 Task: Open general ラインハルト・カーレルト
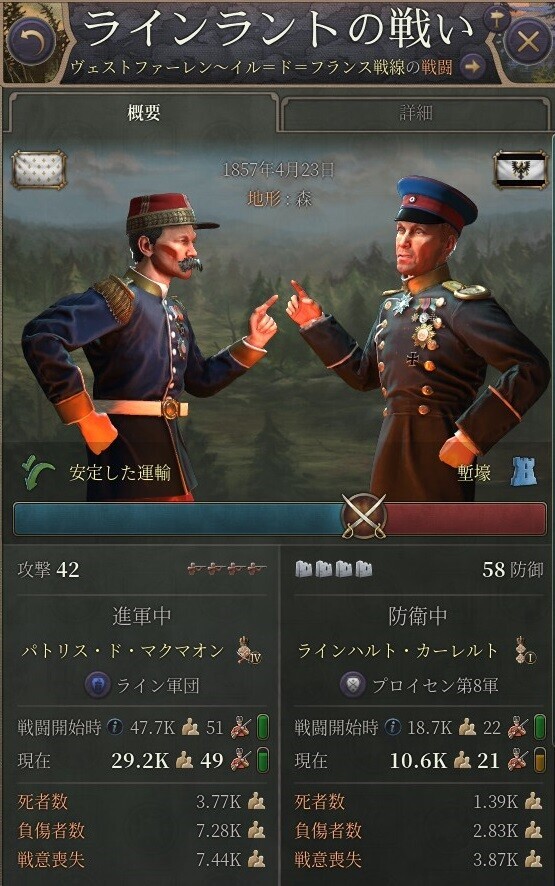(x=398, y=651)
